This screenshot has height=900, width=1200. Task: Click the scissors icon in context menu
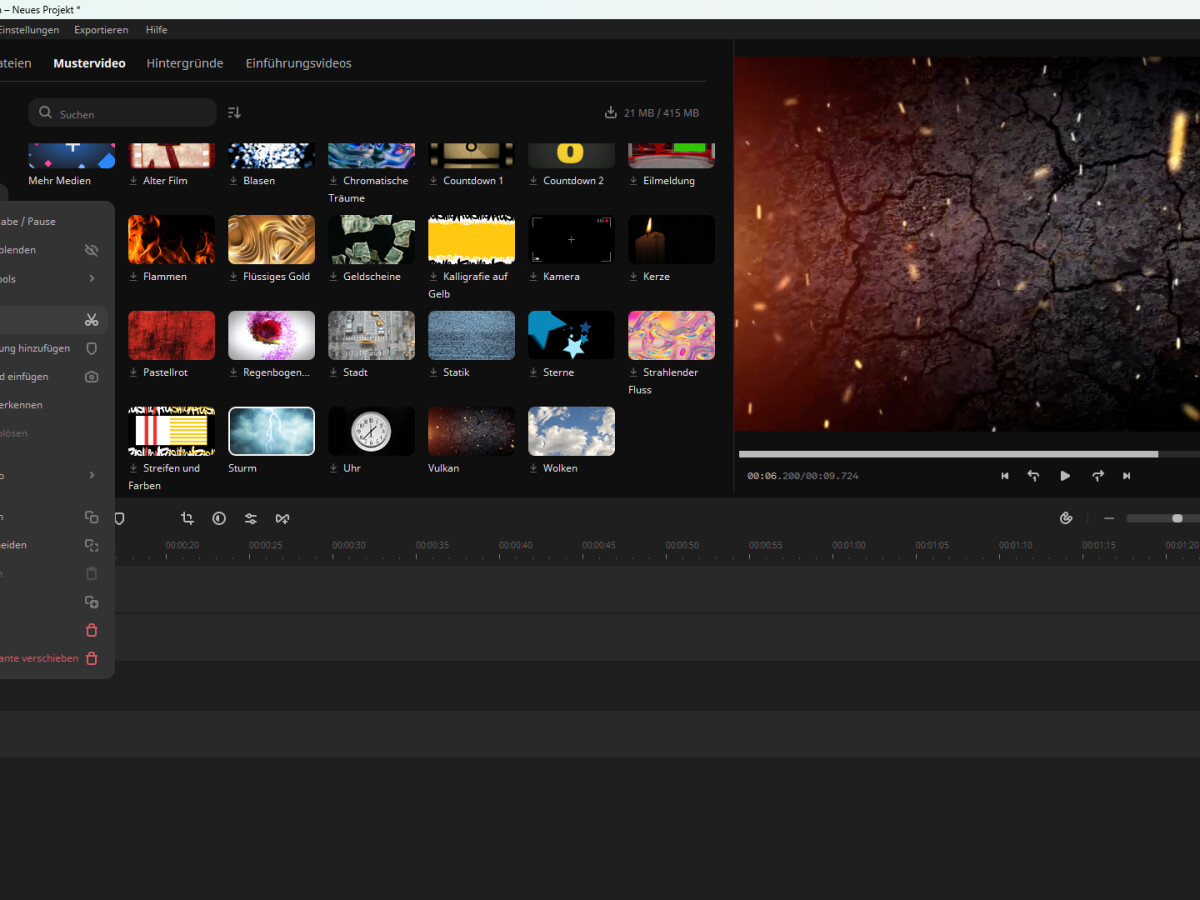tap(92, 320)
